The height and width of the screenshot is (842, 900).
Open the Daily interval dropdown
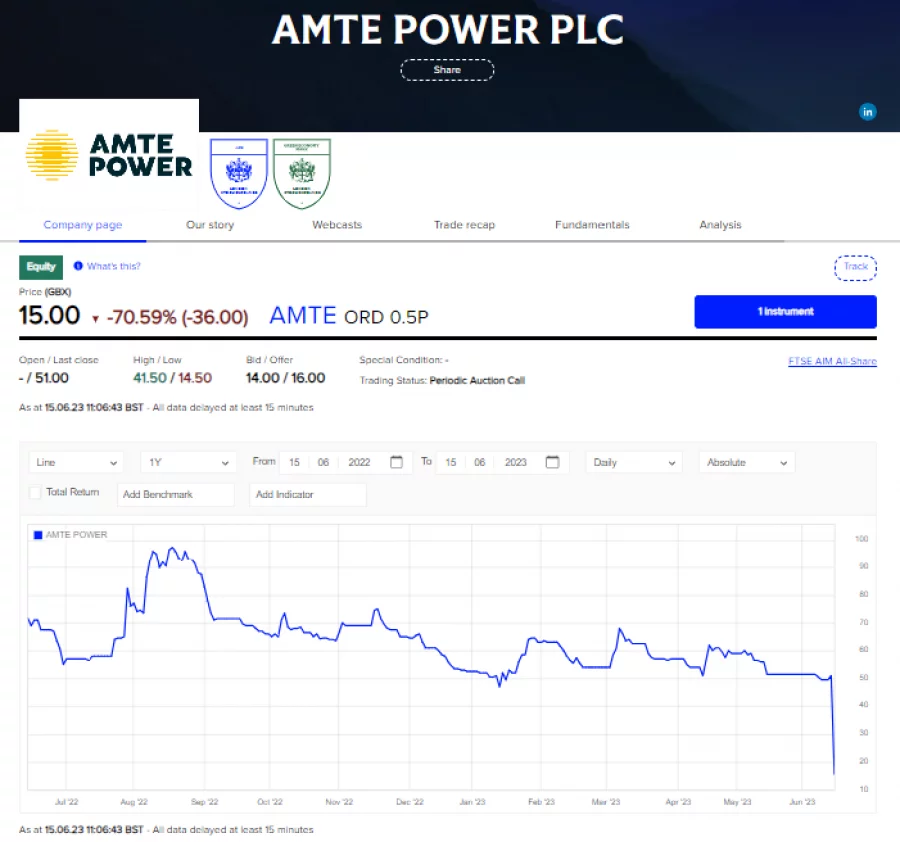pyautogui.click(x=634, y=463)
